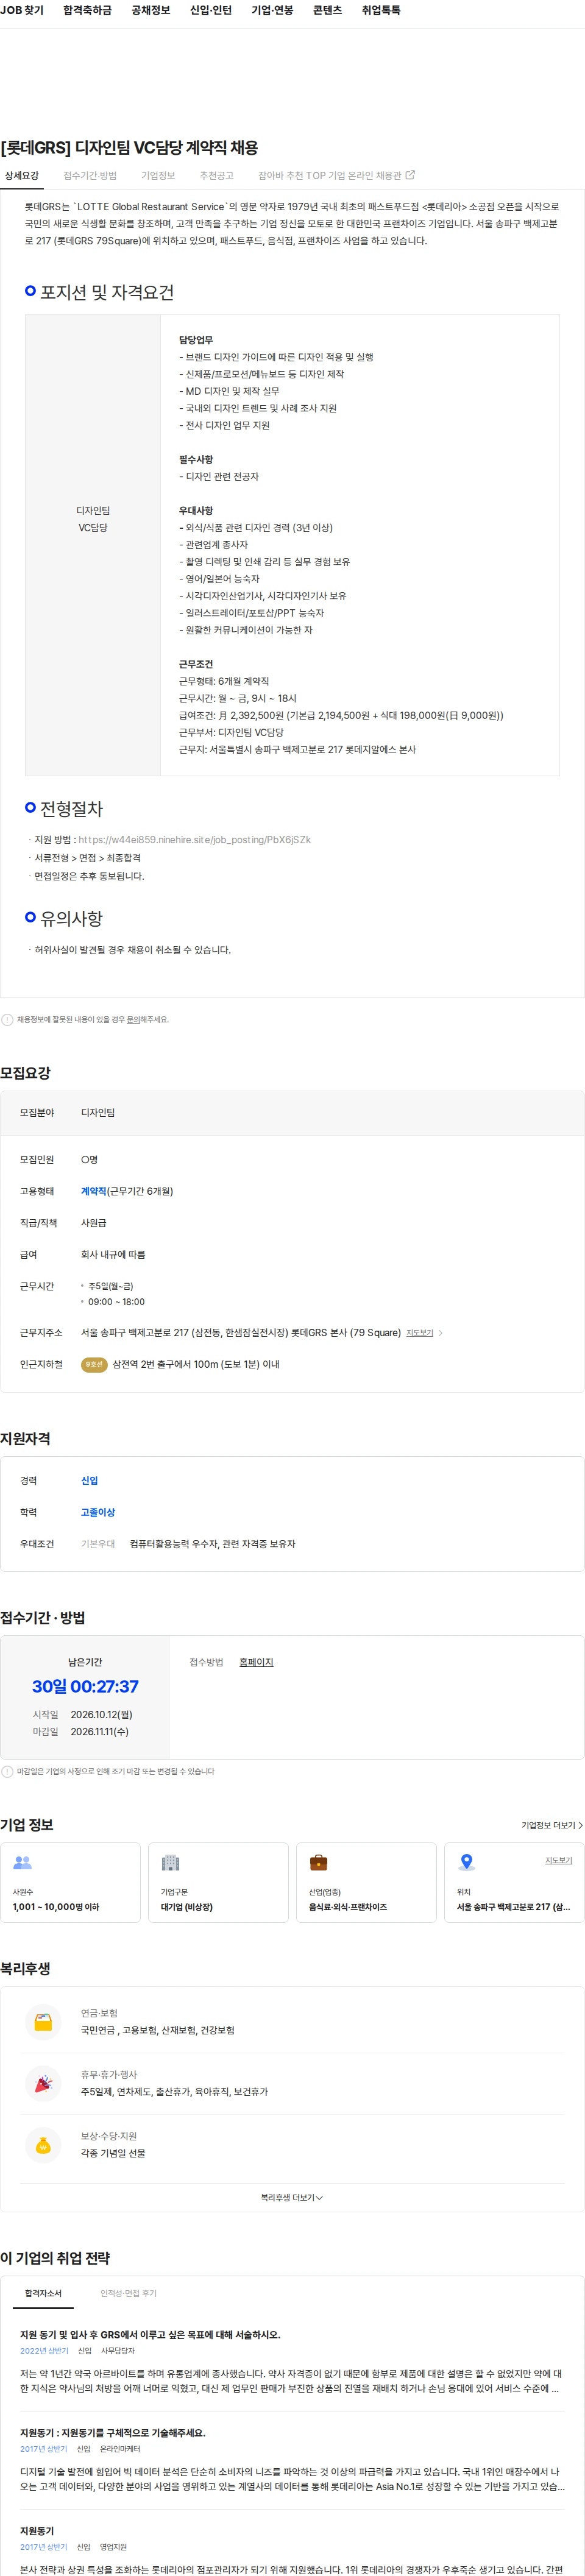Expand 복리후생 더보기
The height and width of the screenshot is (2576, 585).
click(292, 2197)
